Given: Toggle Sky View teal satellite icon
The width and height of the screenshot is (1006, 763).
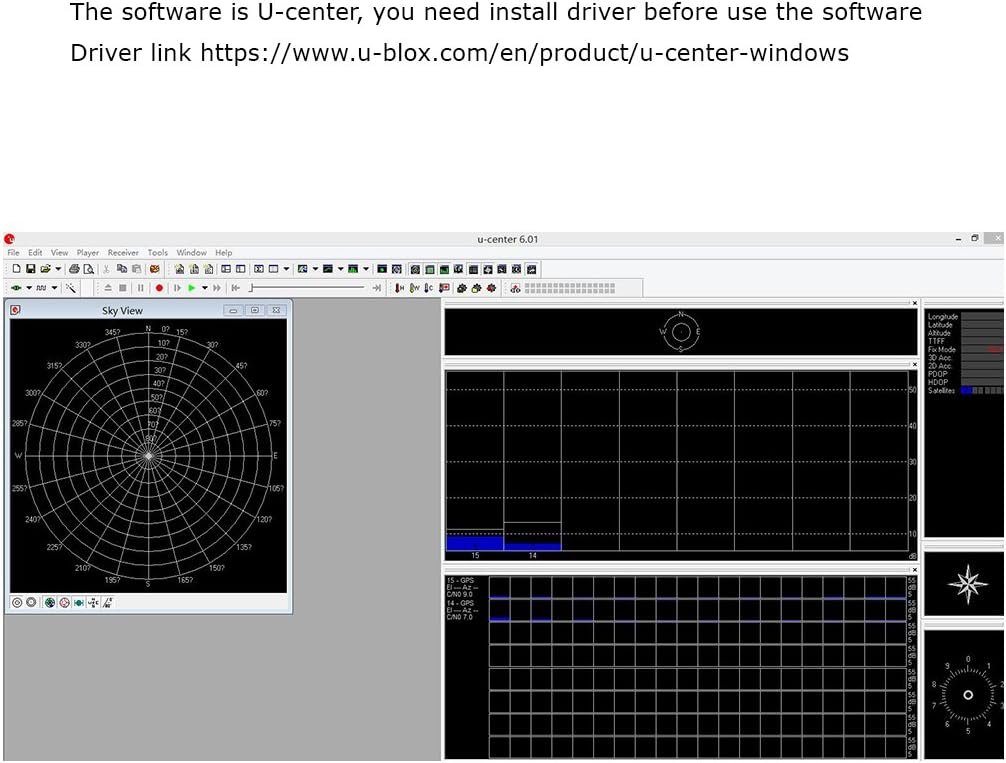Looking at the screenshot, I should click(78, 603).
